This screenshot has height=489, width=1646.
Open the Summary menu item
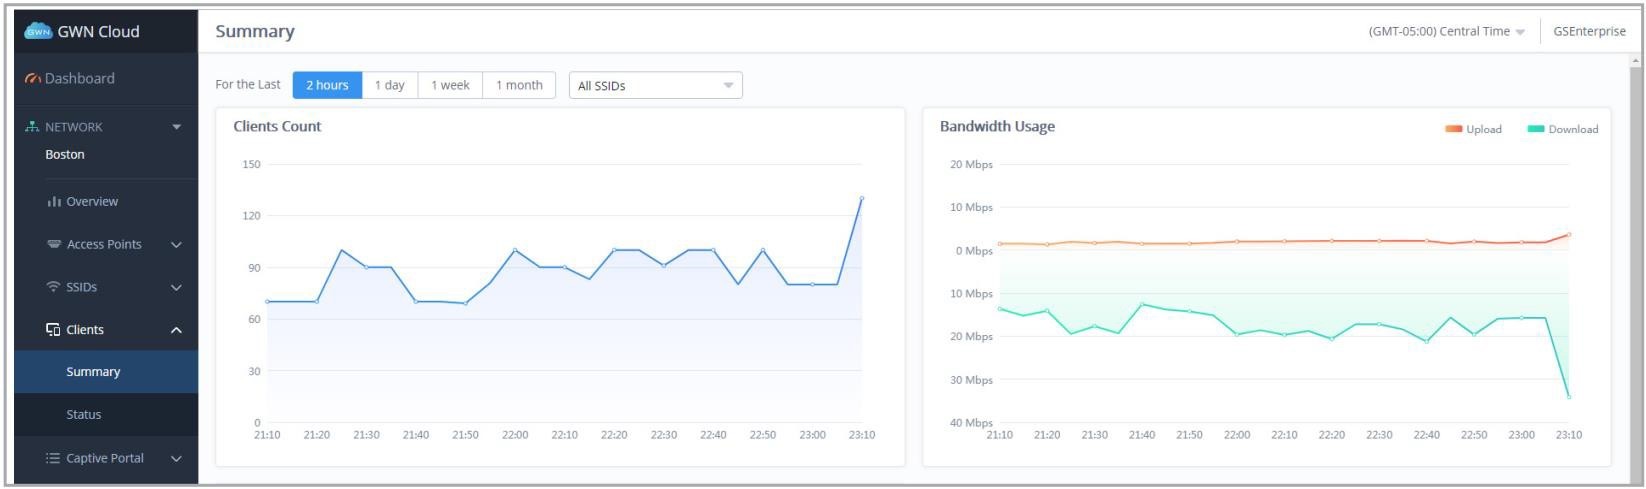[x=106, y=372]
